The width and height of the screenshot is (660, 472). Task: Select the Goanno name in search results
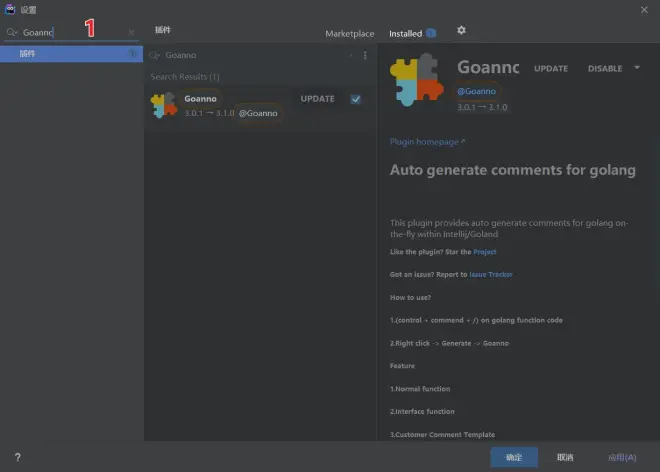(x=200, y=99)
